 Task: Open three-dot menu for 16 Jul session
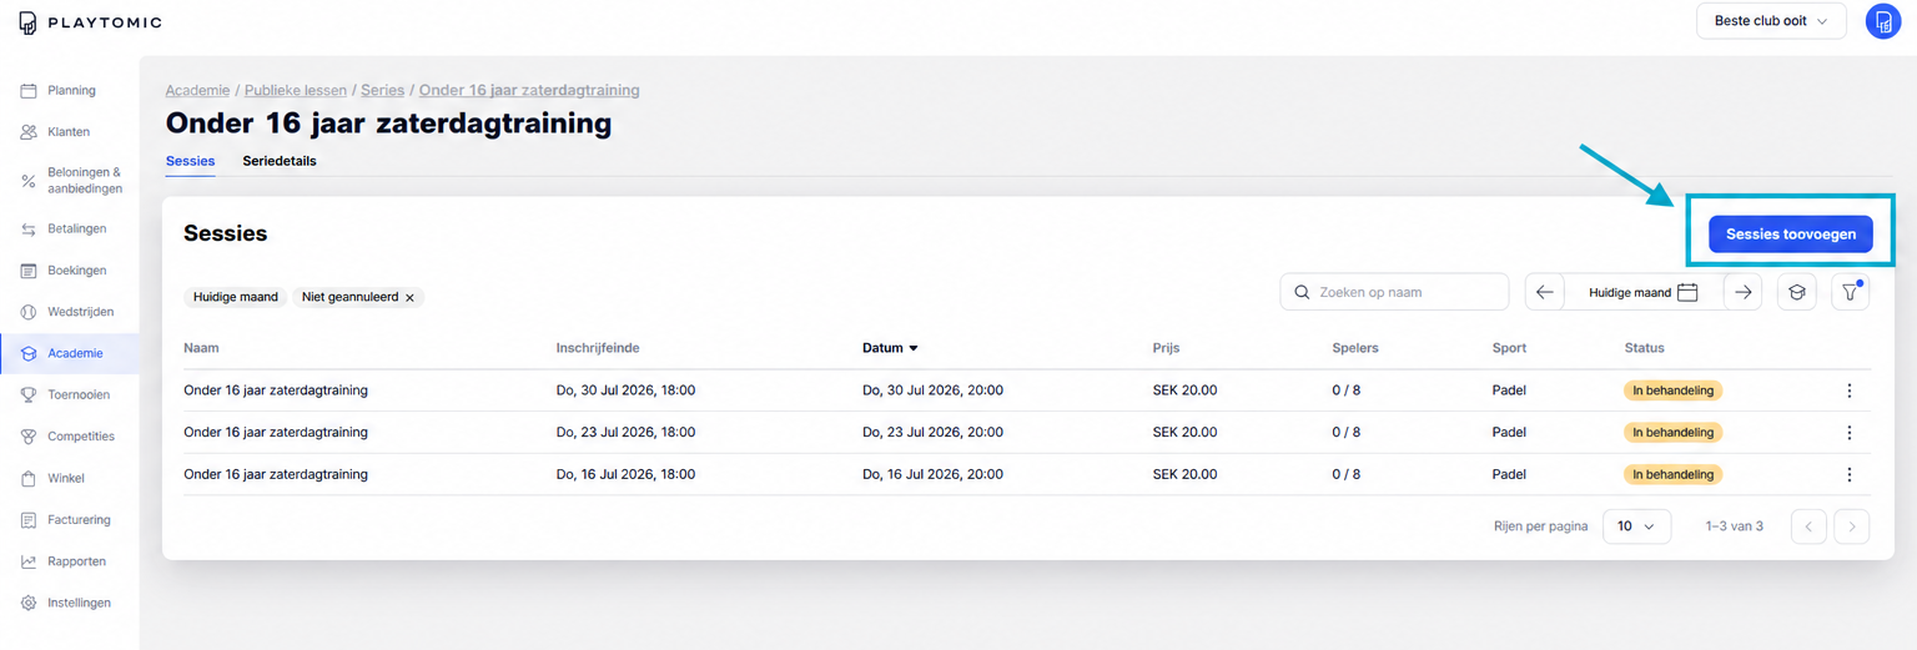point(1849,474)
